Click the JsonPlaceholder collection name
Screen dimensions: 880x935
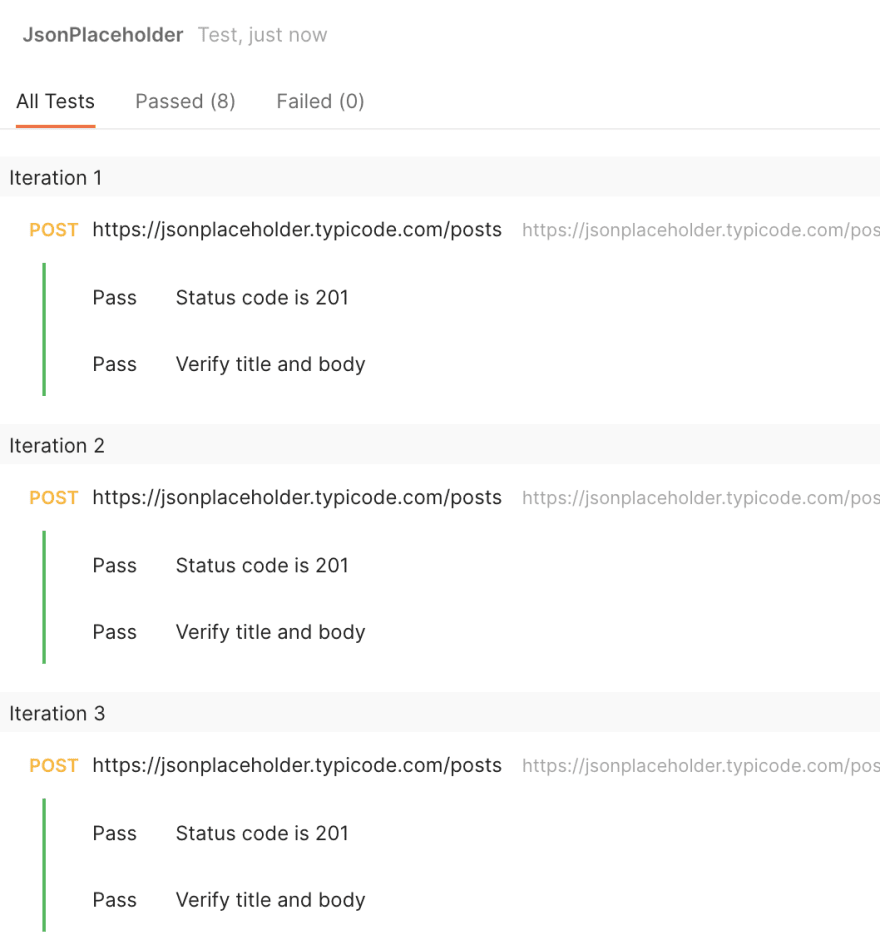pos(103,35)
